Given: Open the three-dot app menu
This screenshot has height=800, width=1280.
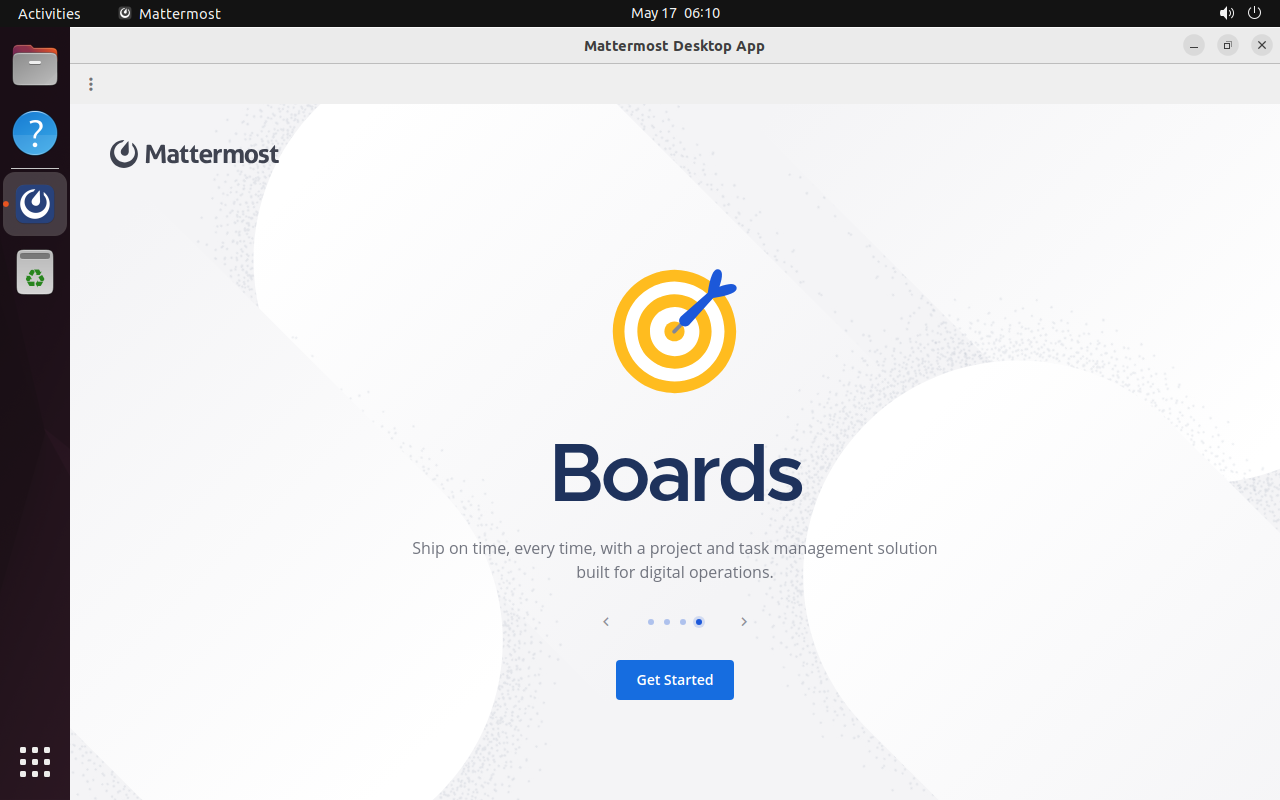Looking at the screenshot, I should [91, 84].
